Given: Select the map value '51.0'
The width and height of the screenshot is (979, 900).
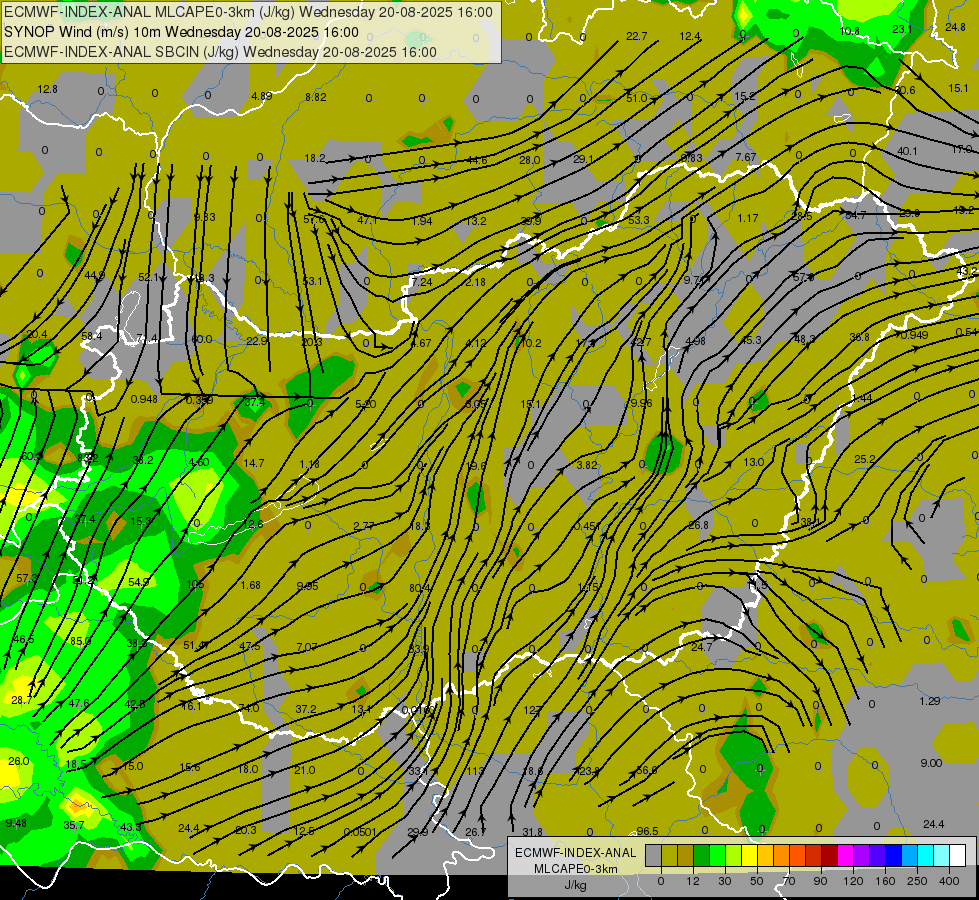Looking at the screenshot, I should tap(636, 98).
